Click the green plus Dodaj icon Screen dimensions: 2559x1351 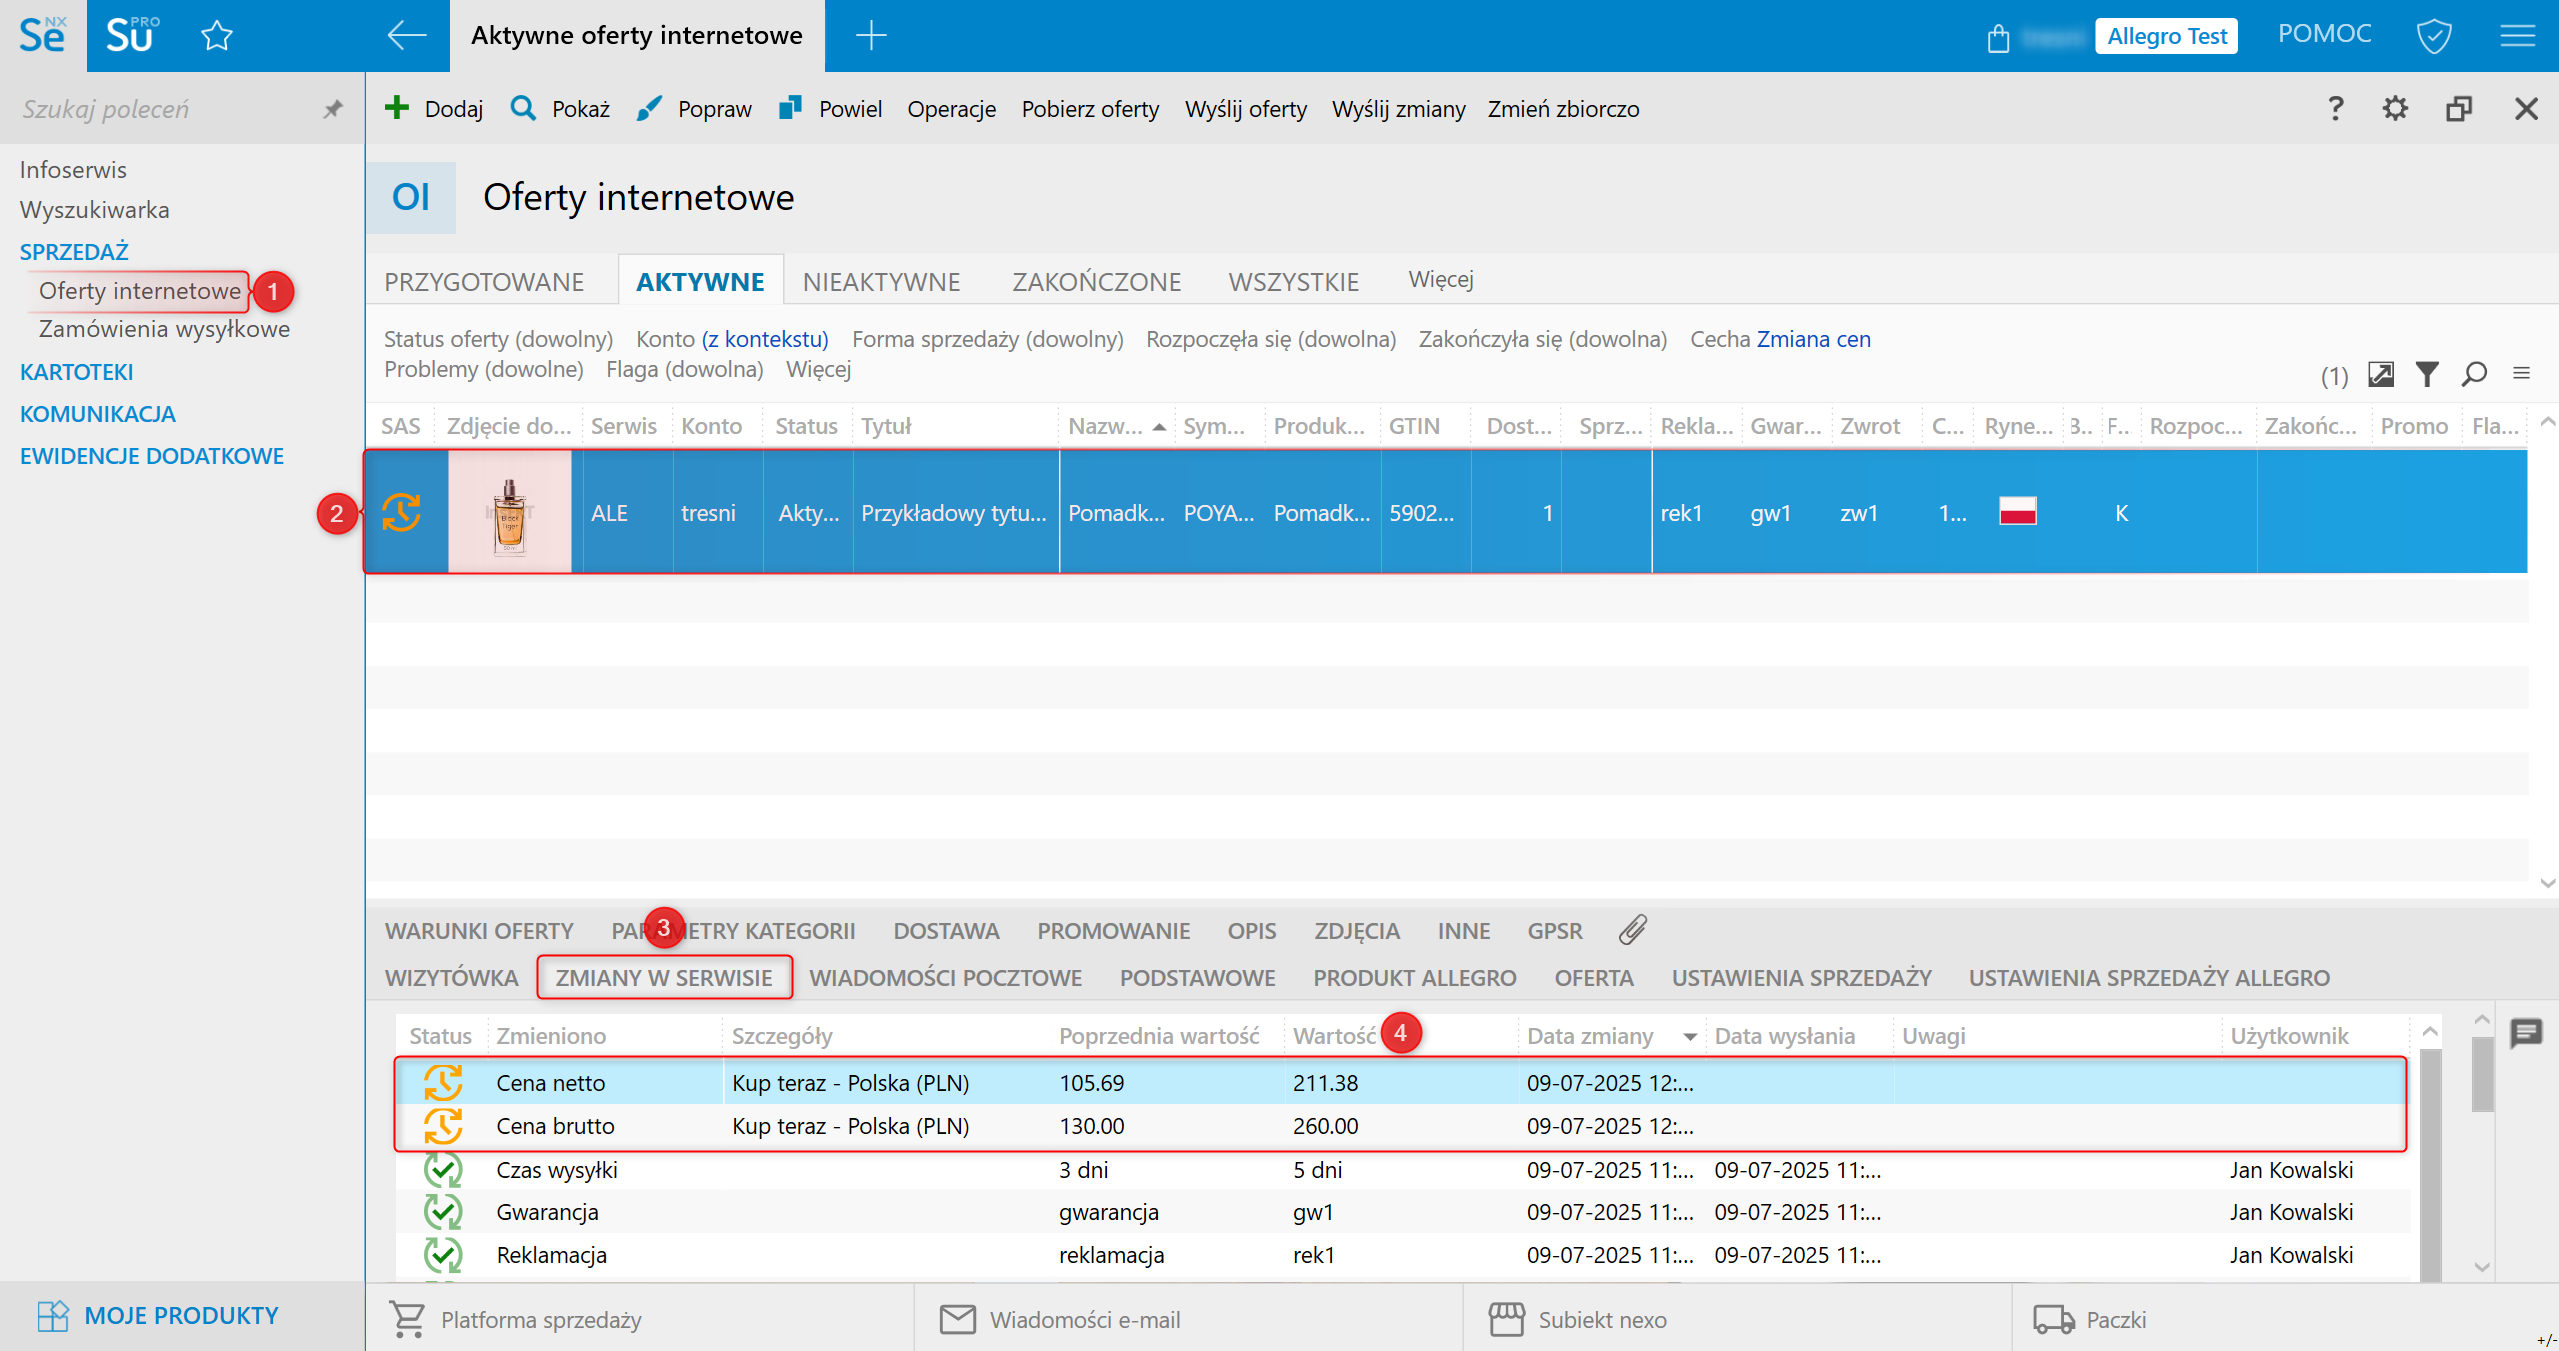397,108
